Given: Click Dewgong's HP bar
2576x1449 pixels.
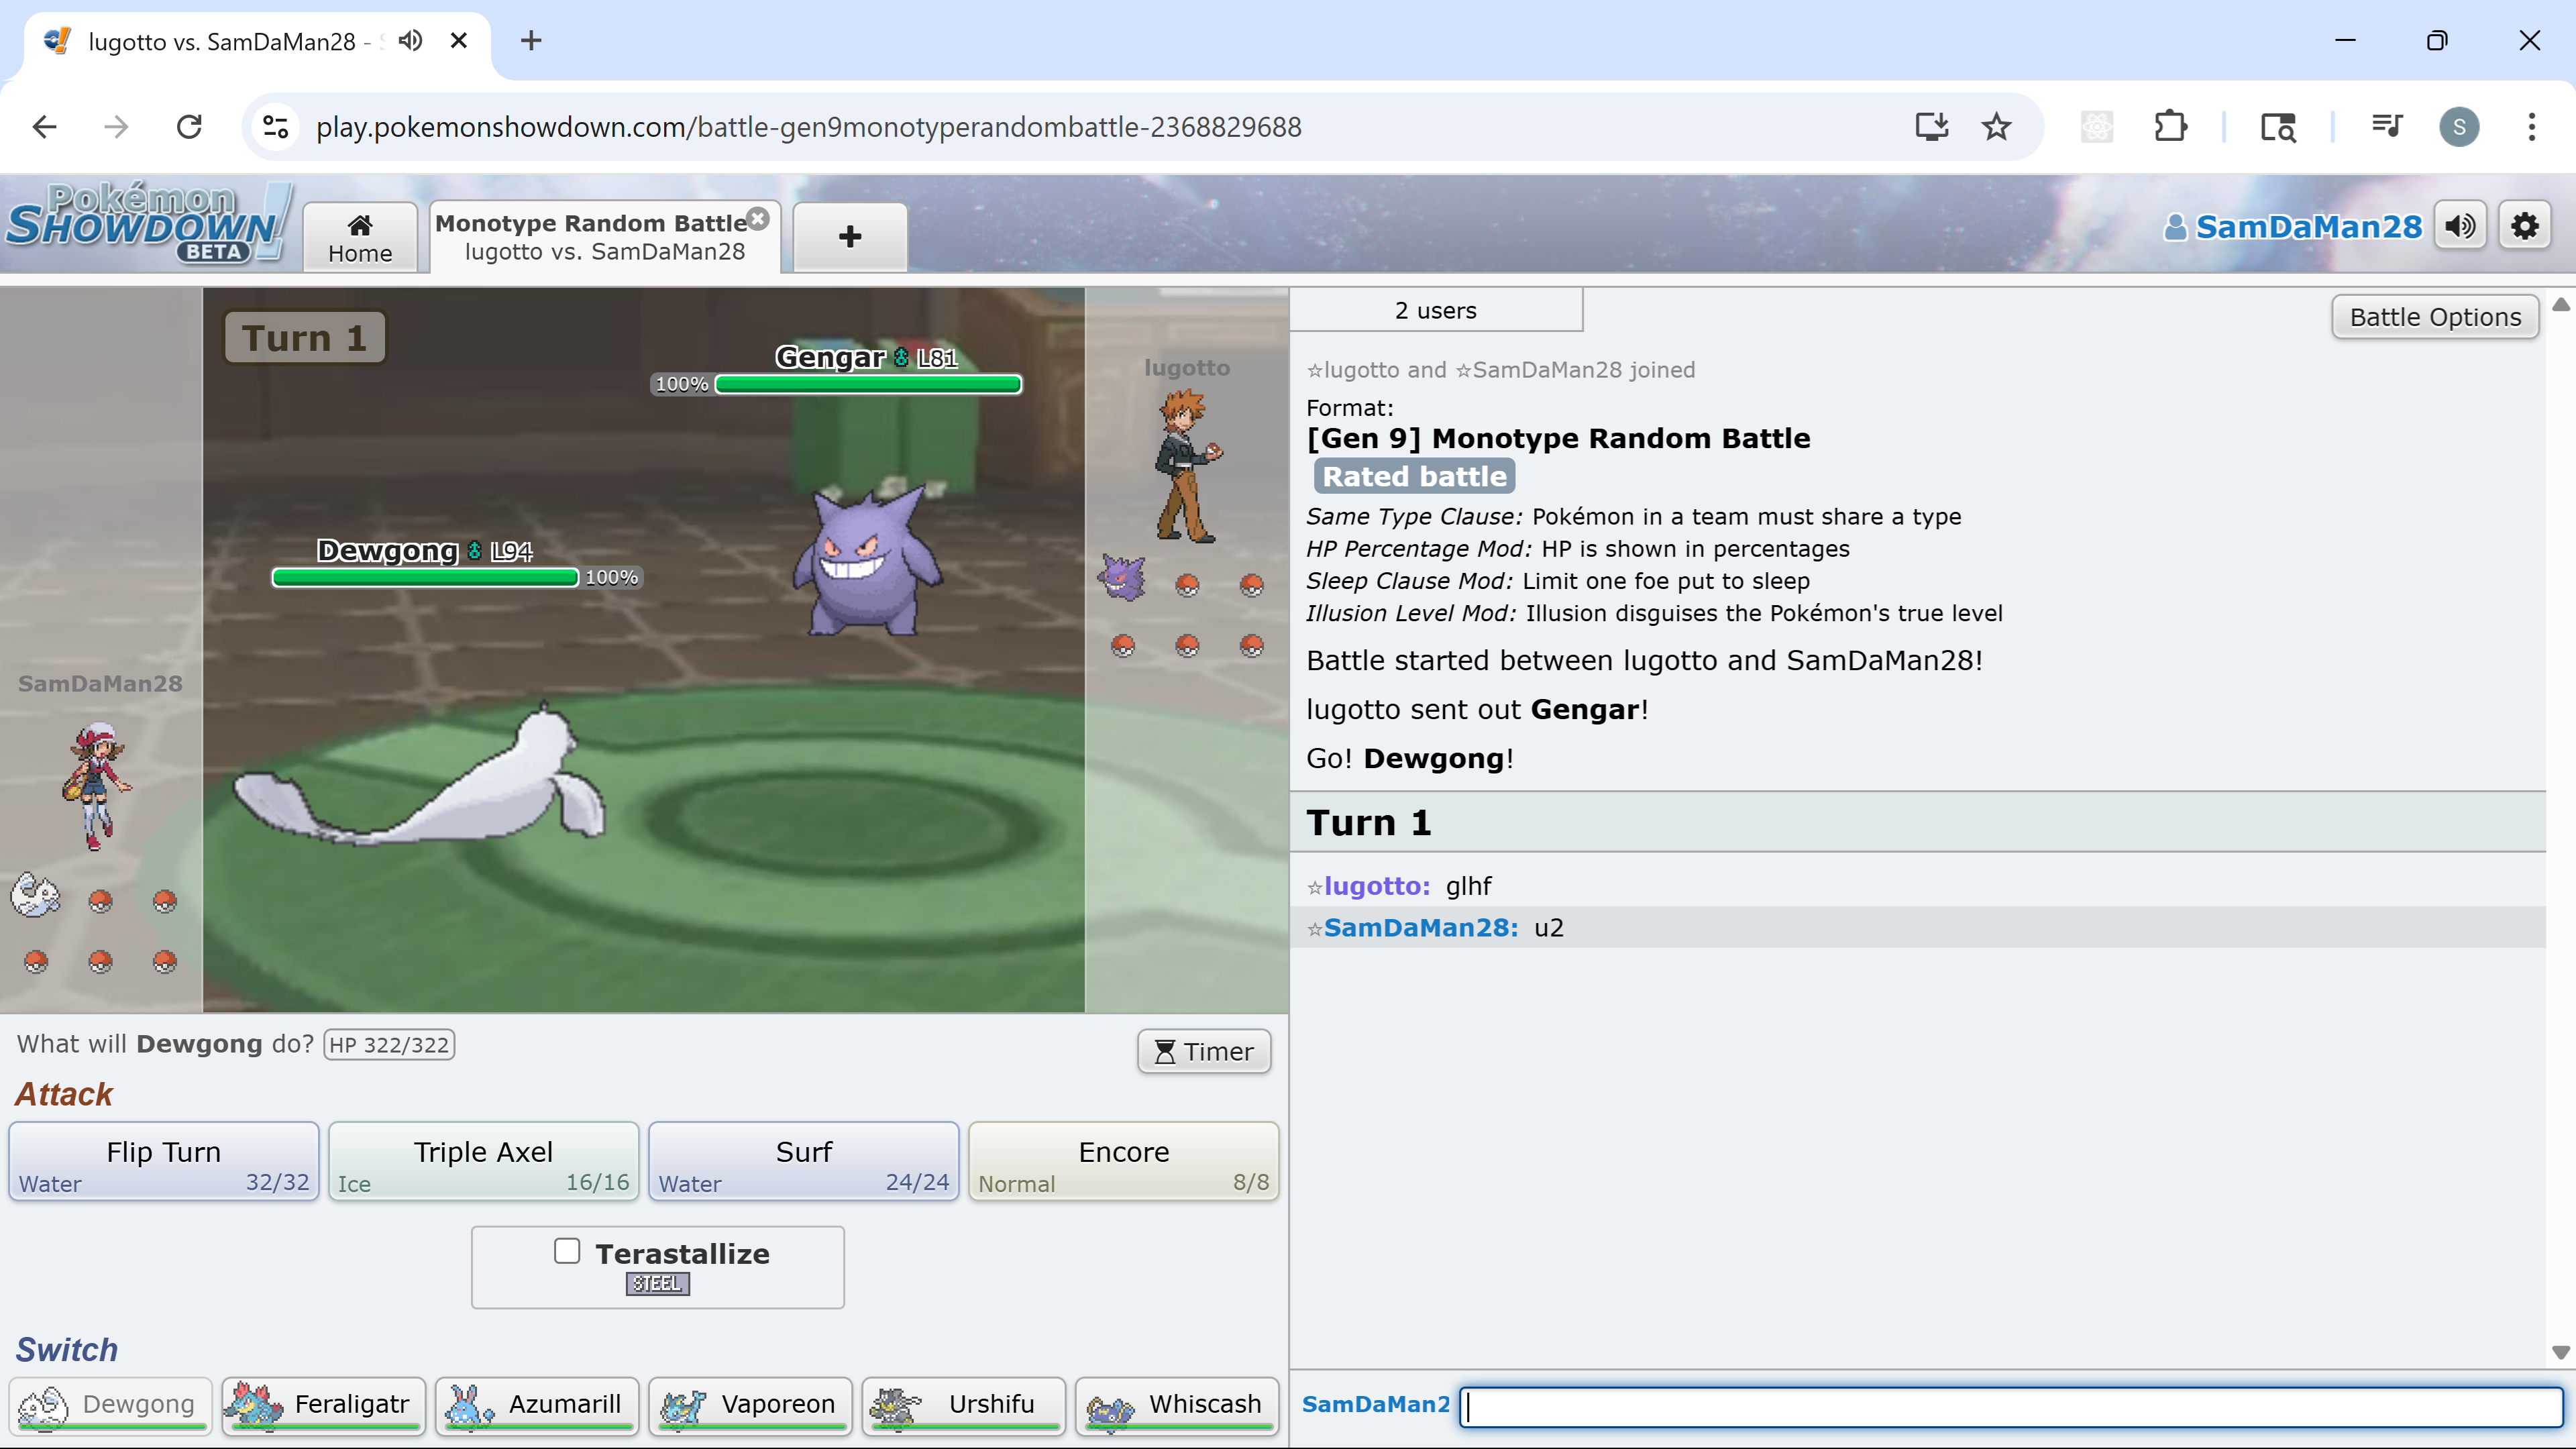Looking at the screenshot, I should pos(425,577).
